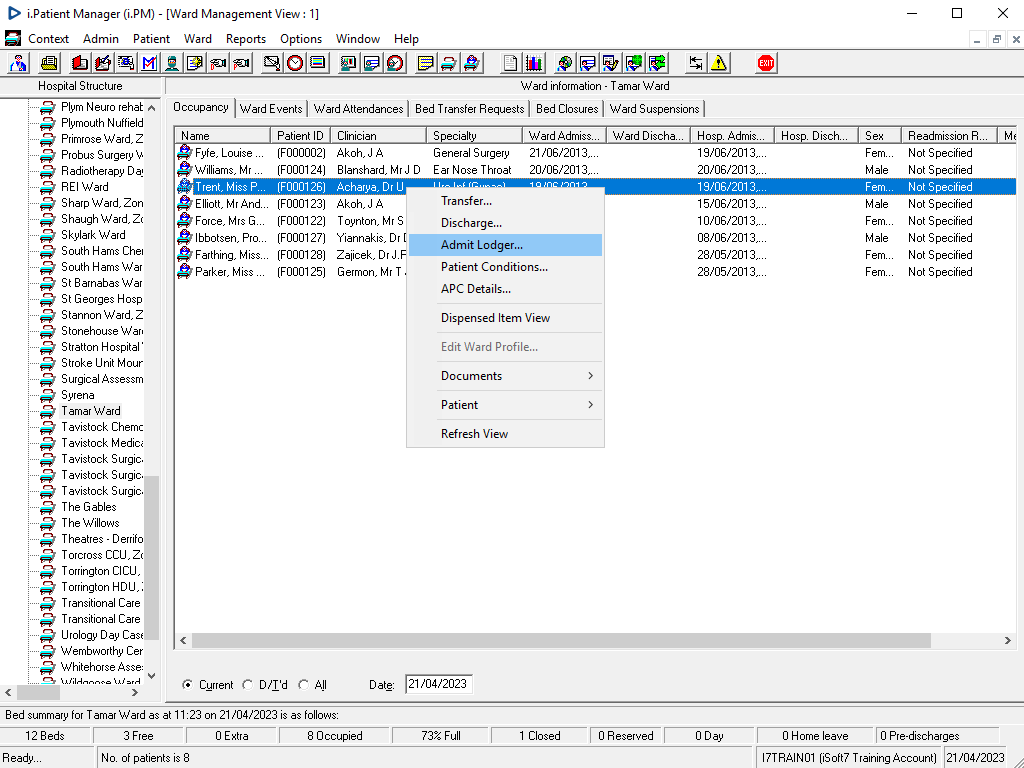1024x768 pixels.
Task: Sort by the Specialty column header
Action: (475, 136)
